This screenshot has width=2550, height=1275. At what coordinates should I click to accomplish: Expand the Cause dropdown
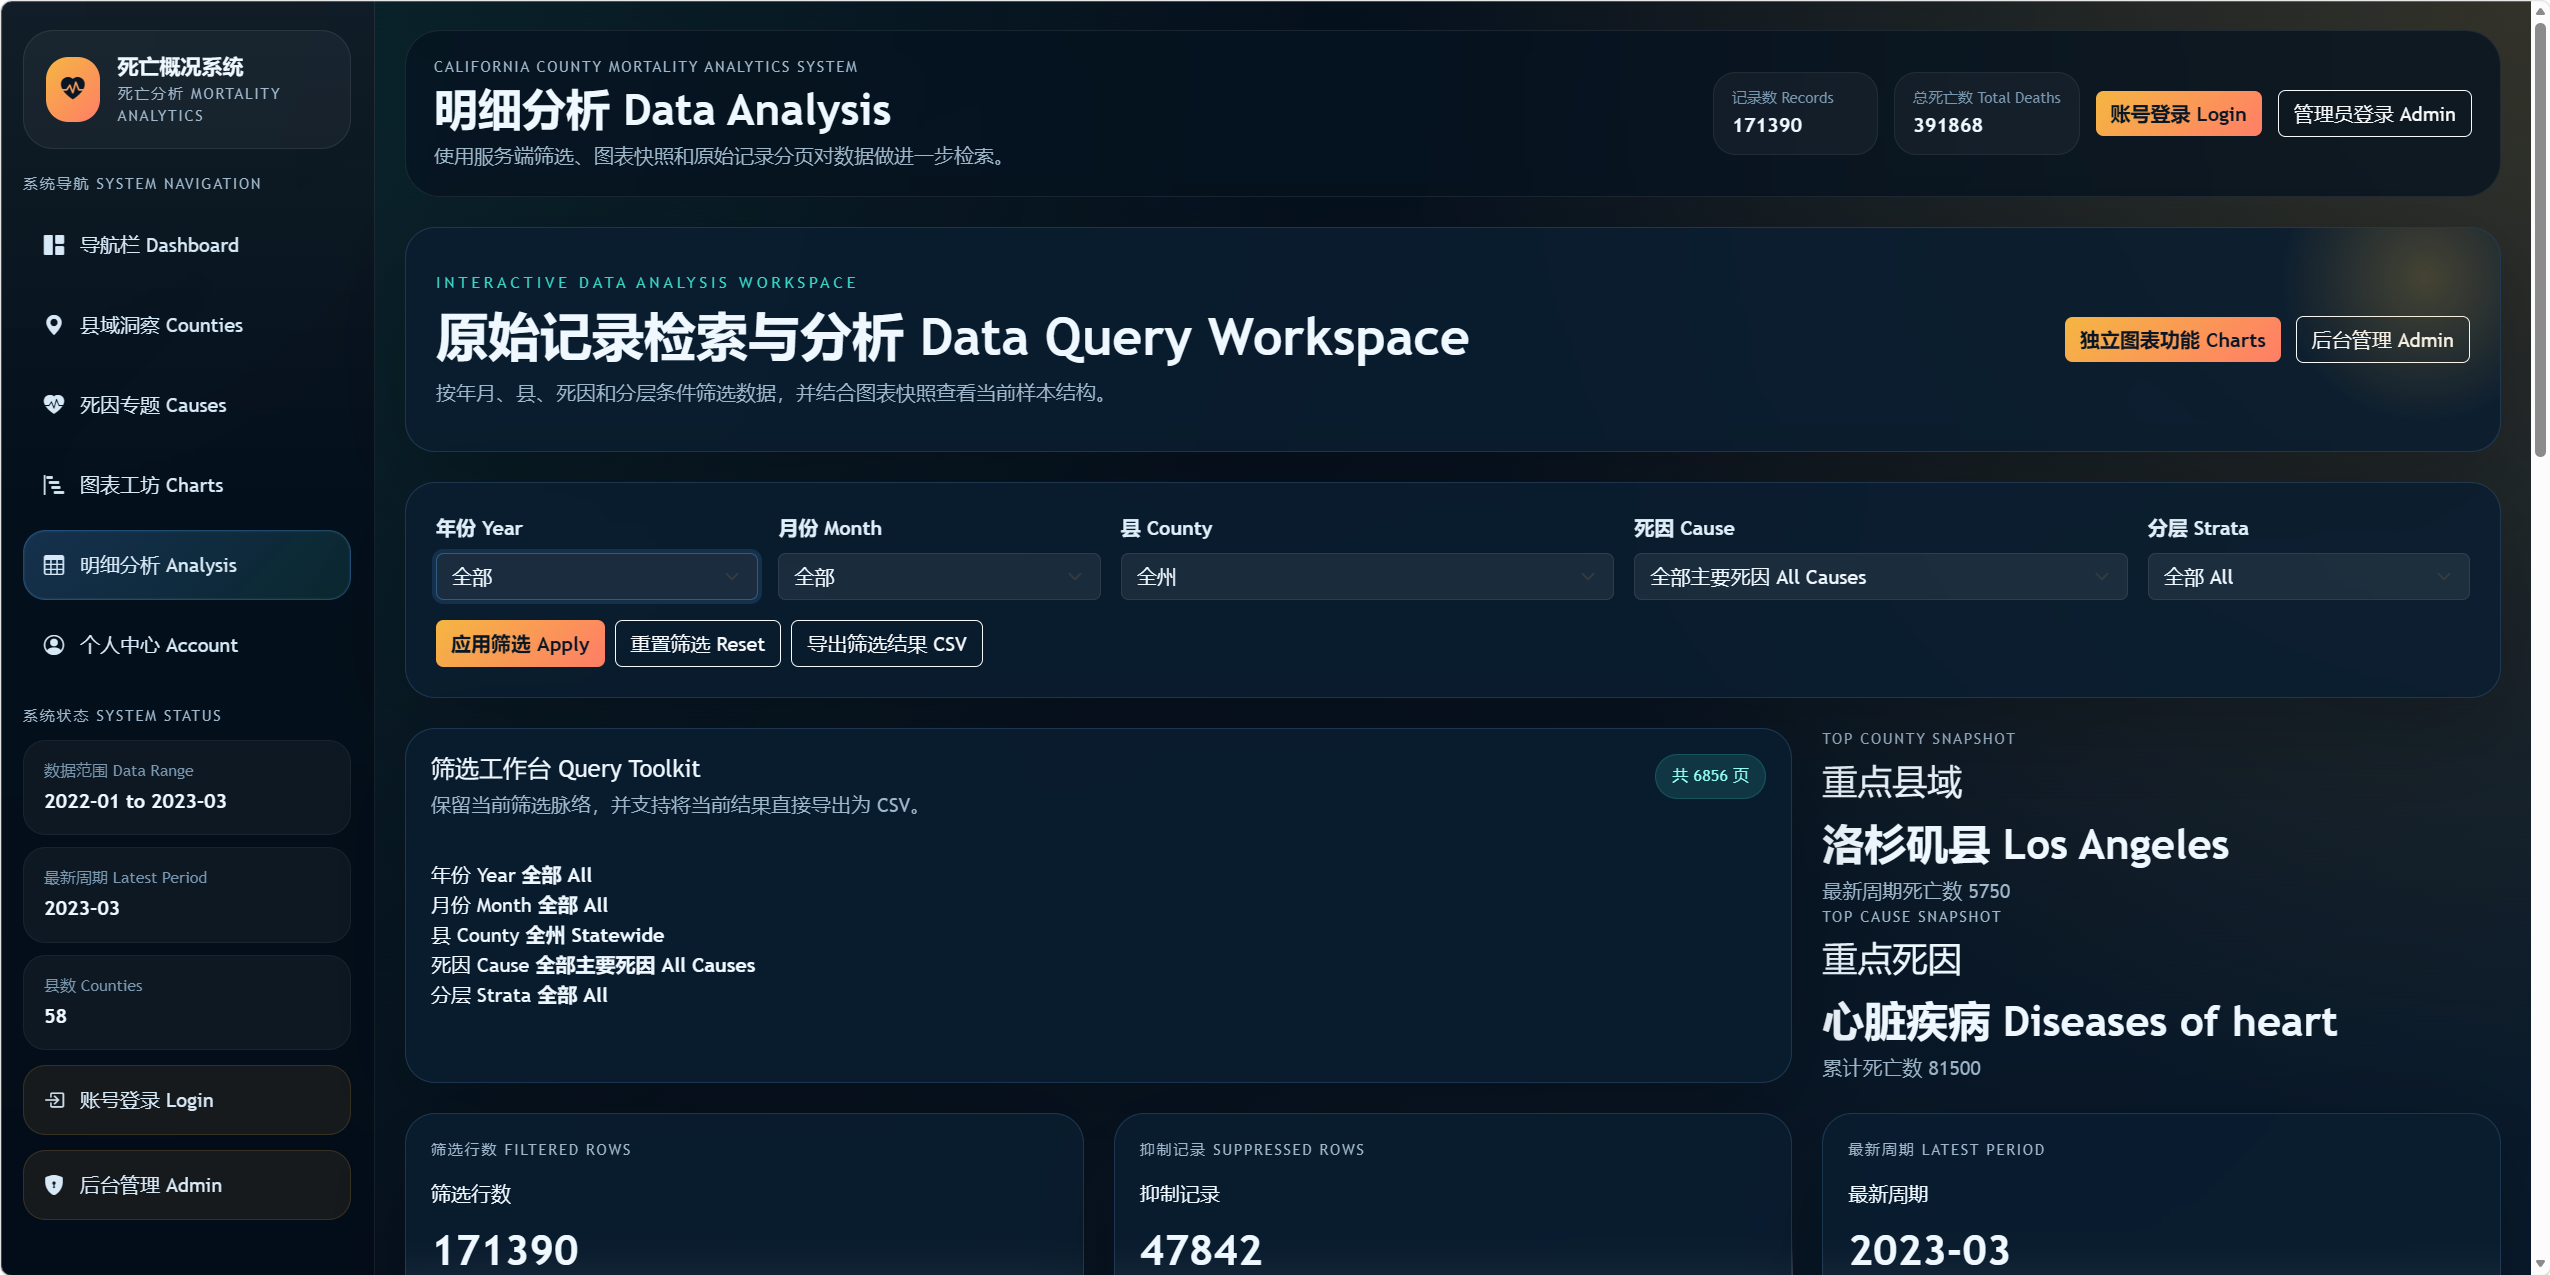1879,577
